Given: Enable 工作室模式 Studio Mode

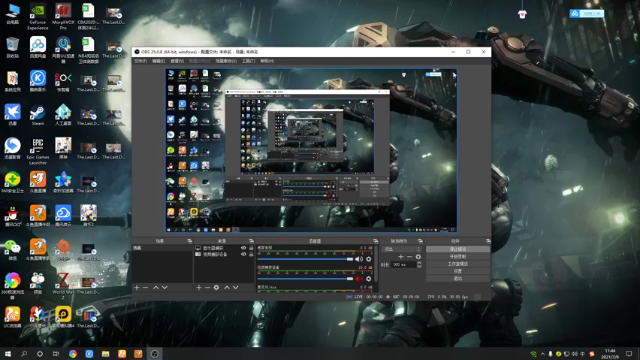Looking at the screenshot, I should [x=458, y=264].
